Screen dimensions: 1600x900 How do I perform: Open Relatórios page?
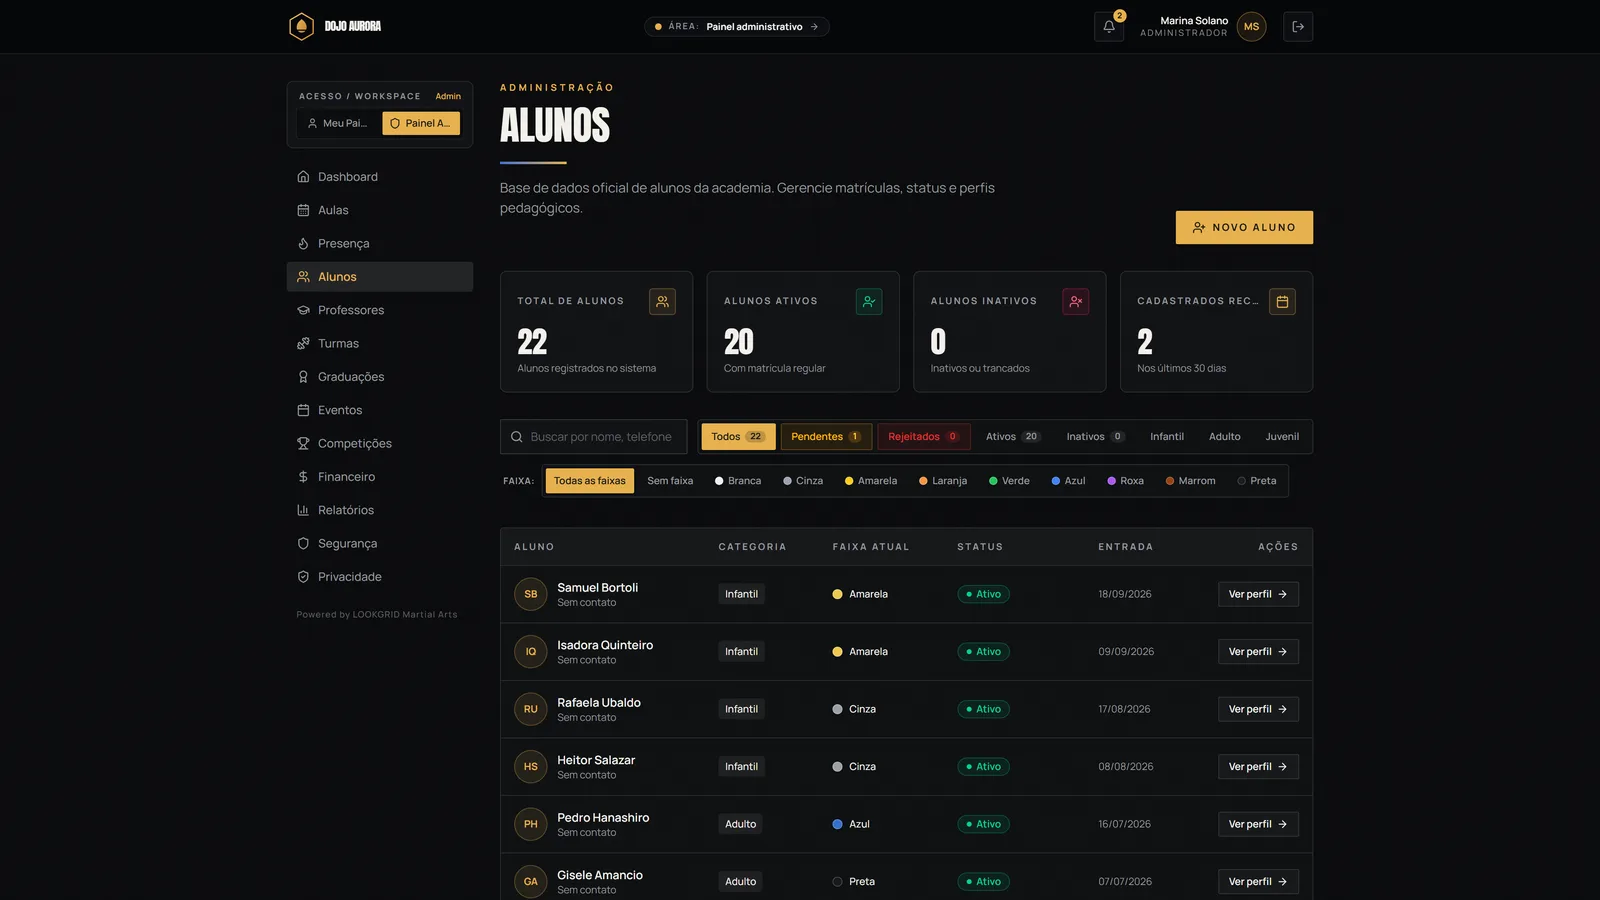pyautogui.click(x=380, y=510)
